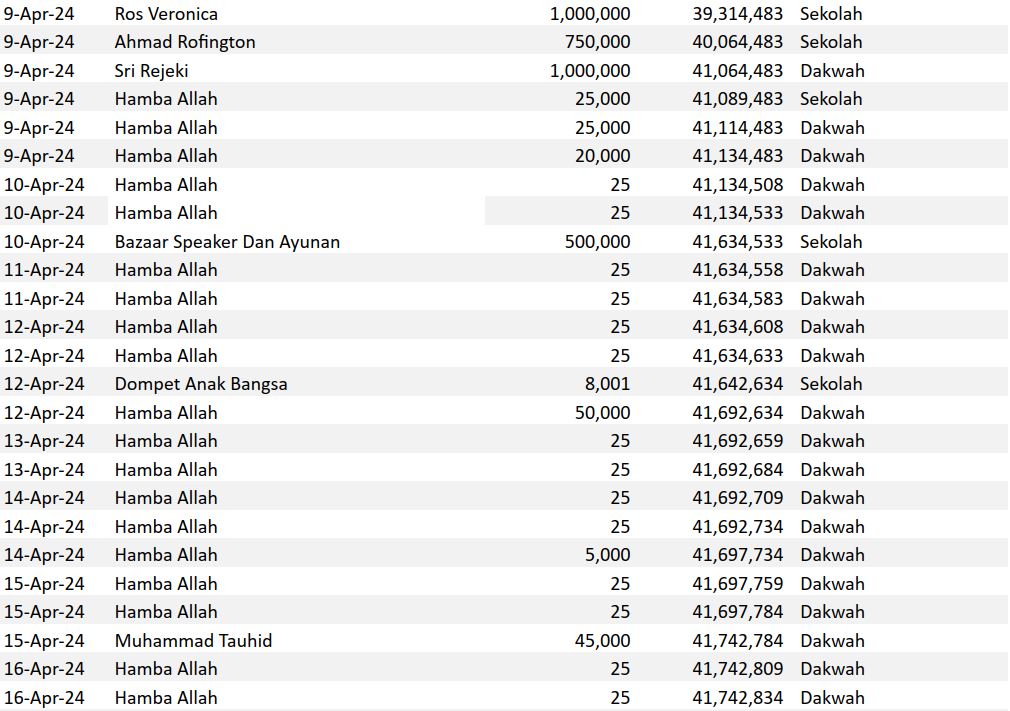Image resolution: width=1010 pixels, height=711 pixels.
Task: Select the Ros Veronica name cell
Action: point(166,14)
